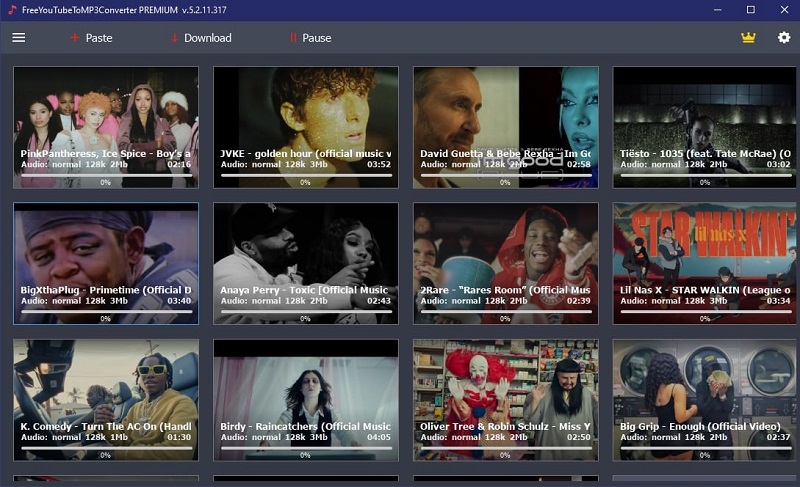
Task: Select PinkPantheress, Ice Spice video thumbnail
Action: tap(106, 127)
